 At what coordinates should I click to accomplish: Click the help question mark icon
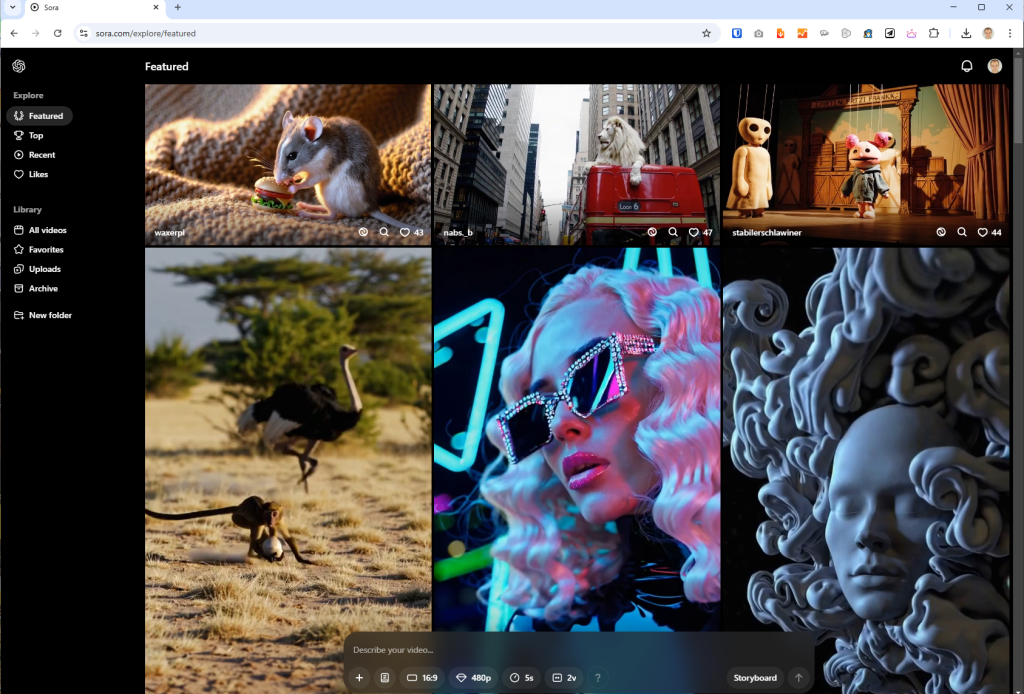[x=598, y=678]
